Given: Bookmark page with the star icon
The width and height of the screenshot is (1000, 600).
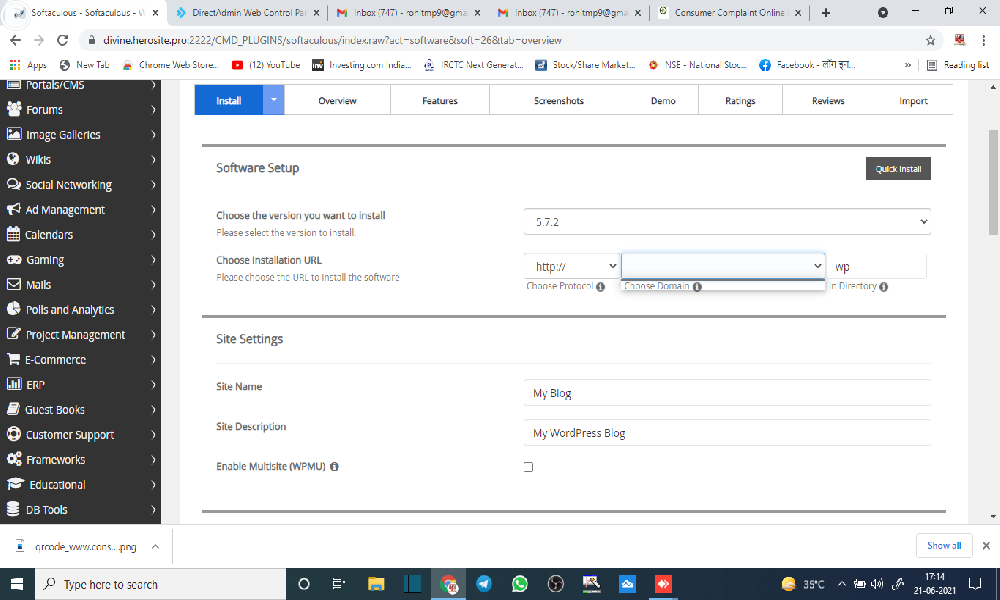Looking at the screenshot, I should click(x=930, y=41).
